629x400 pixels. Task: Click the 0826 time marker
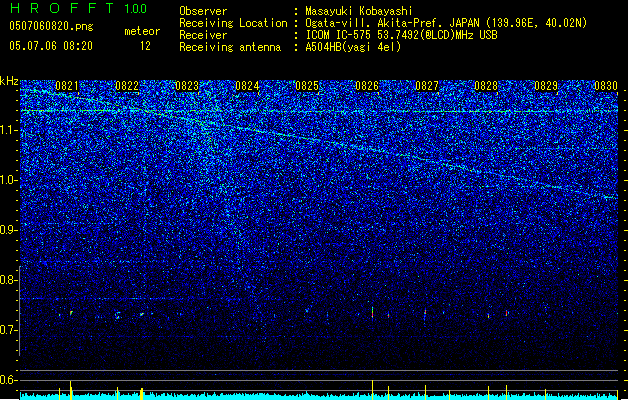[x=367, y=86]
